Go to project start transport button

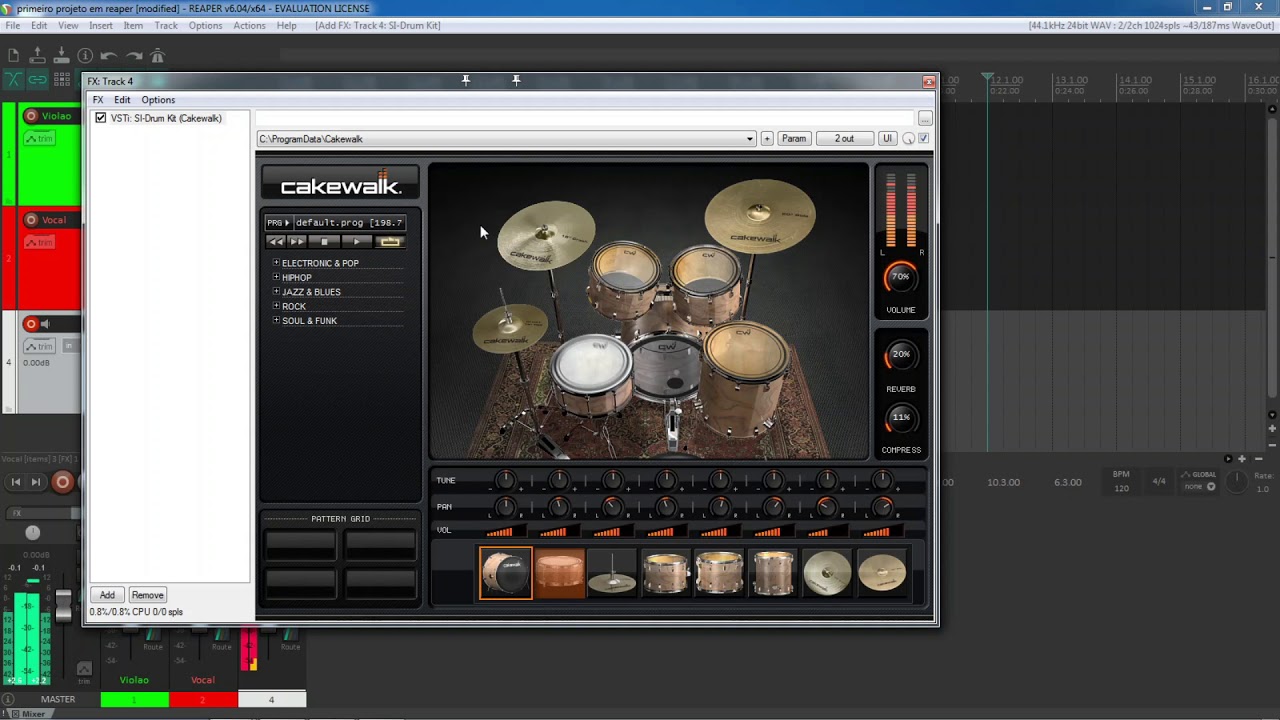[15, 482]
